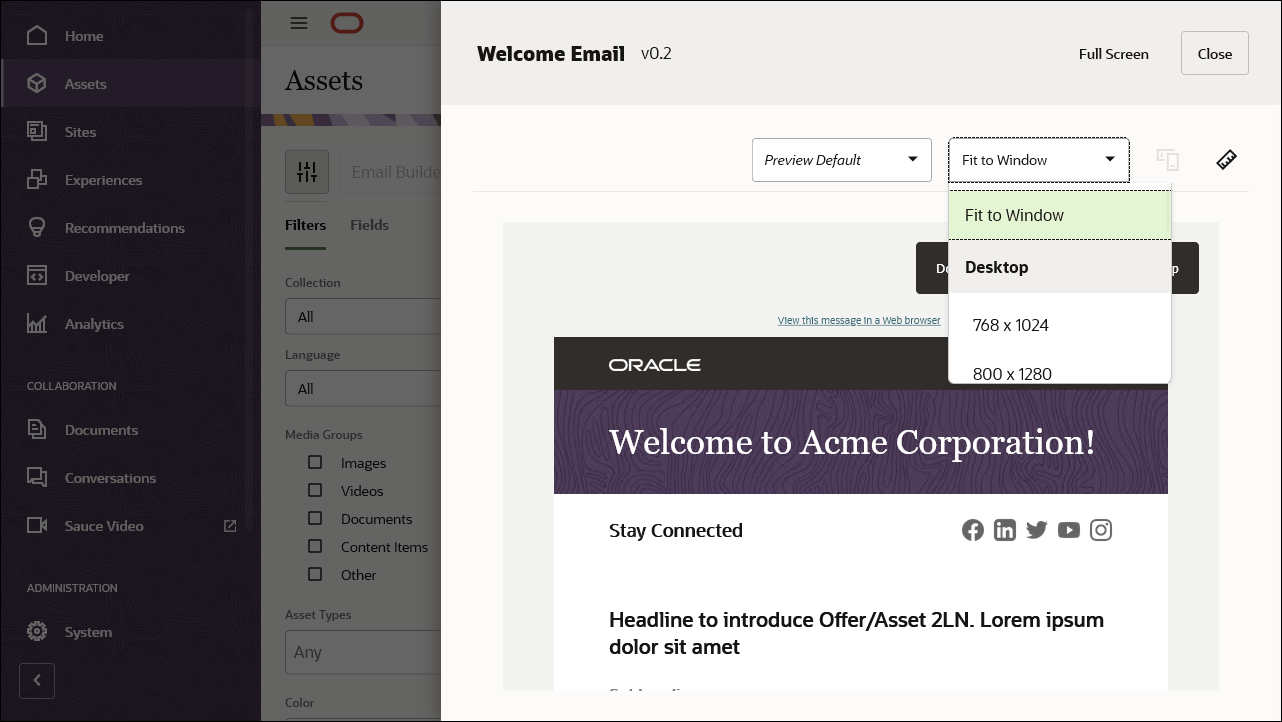This screenshot has width=1282, height=722.
Task: Collapse the sidebar with the chevron button
Action: [37, 681]
